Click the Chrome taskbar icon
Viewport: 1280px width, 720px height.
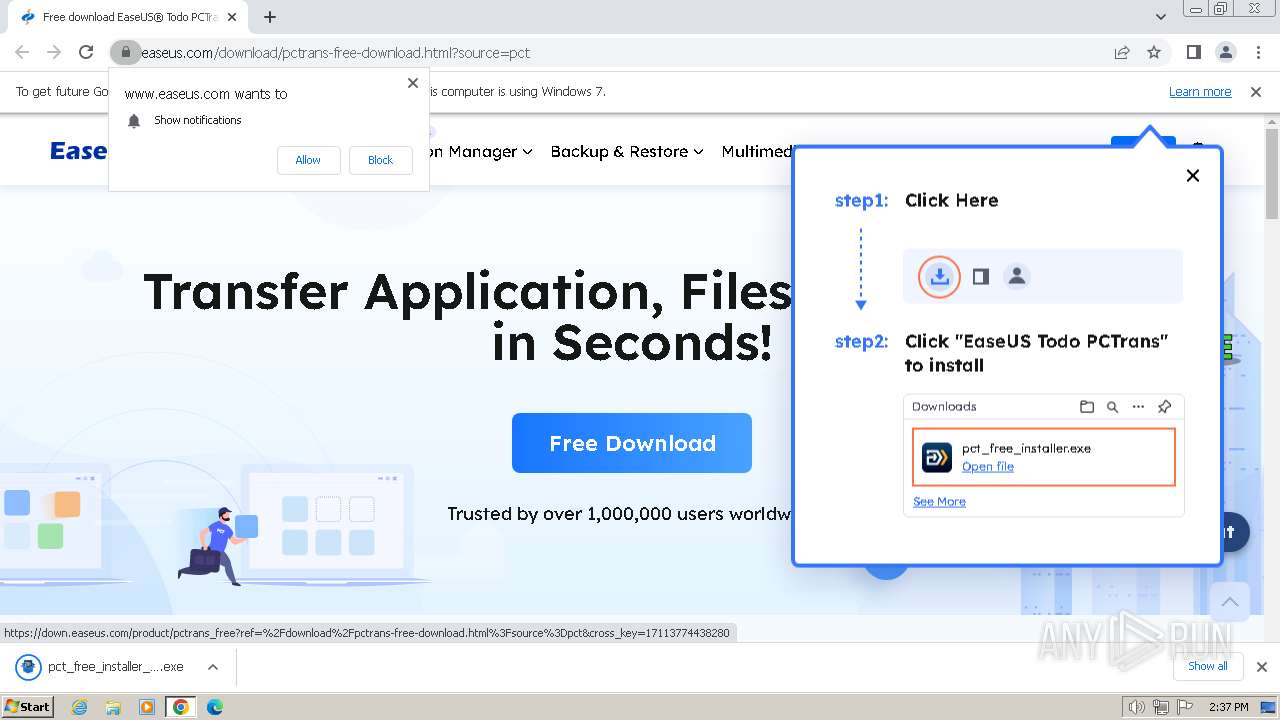[x=180, y=707]
